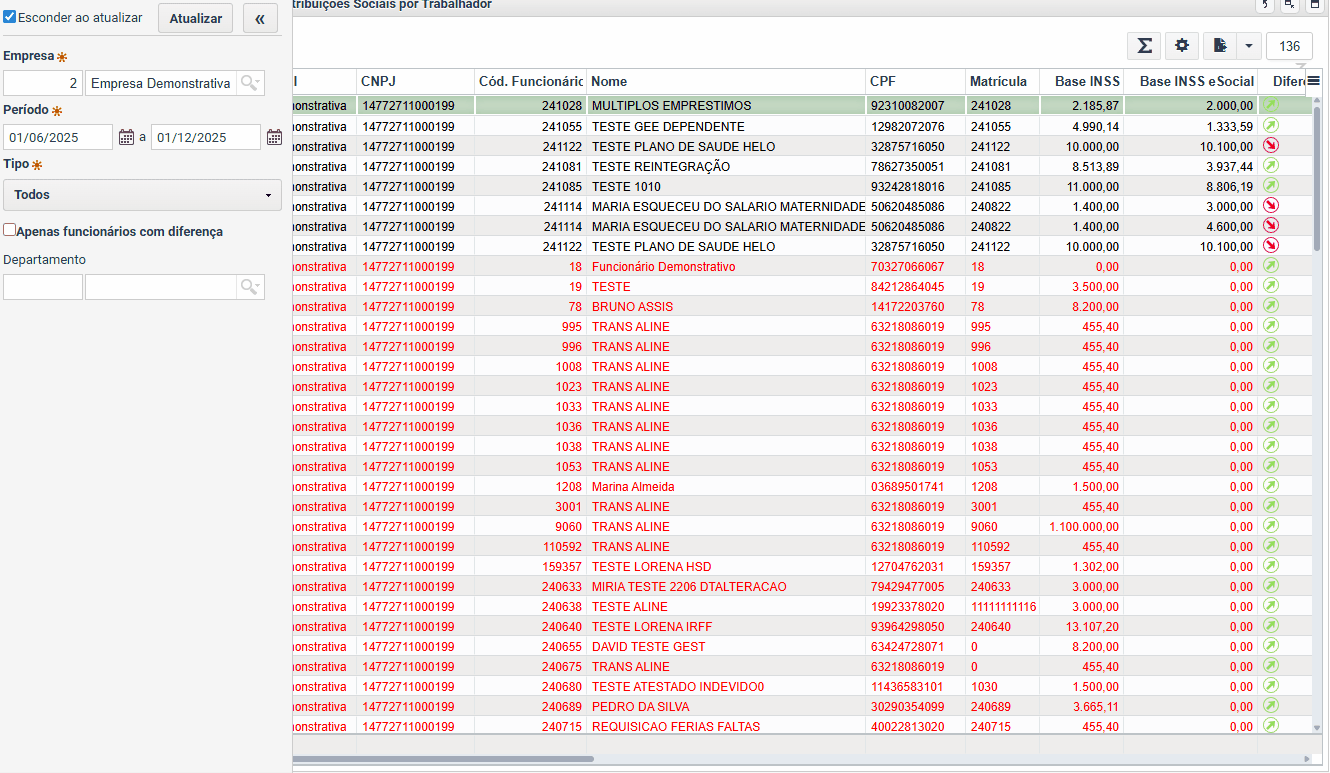The width and height of the screenshot is (1330, 773).
Task: Click the Atualizar button
Action: pos(195,19)
